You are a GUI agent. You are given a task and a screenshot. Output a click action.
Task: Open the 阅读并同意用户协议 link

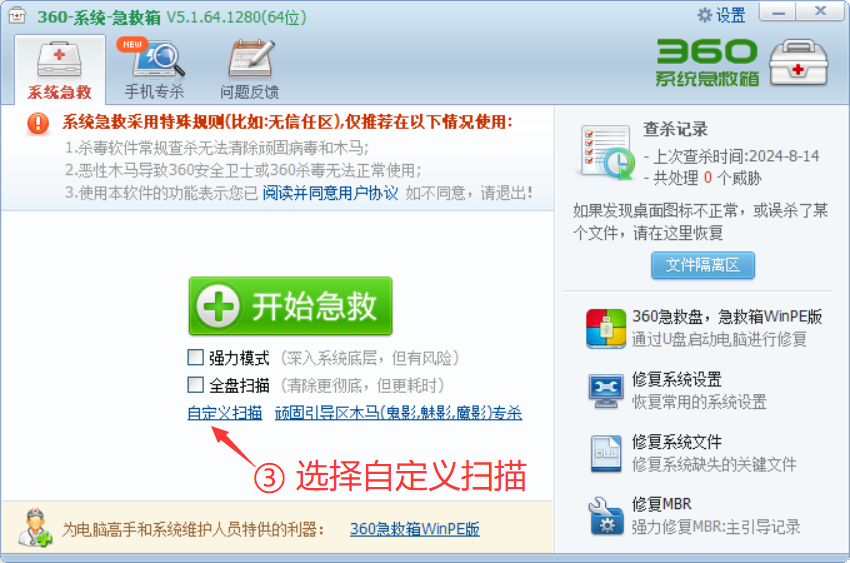(x=330, y=193)
